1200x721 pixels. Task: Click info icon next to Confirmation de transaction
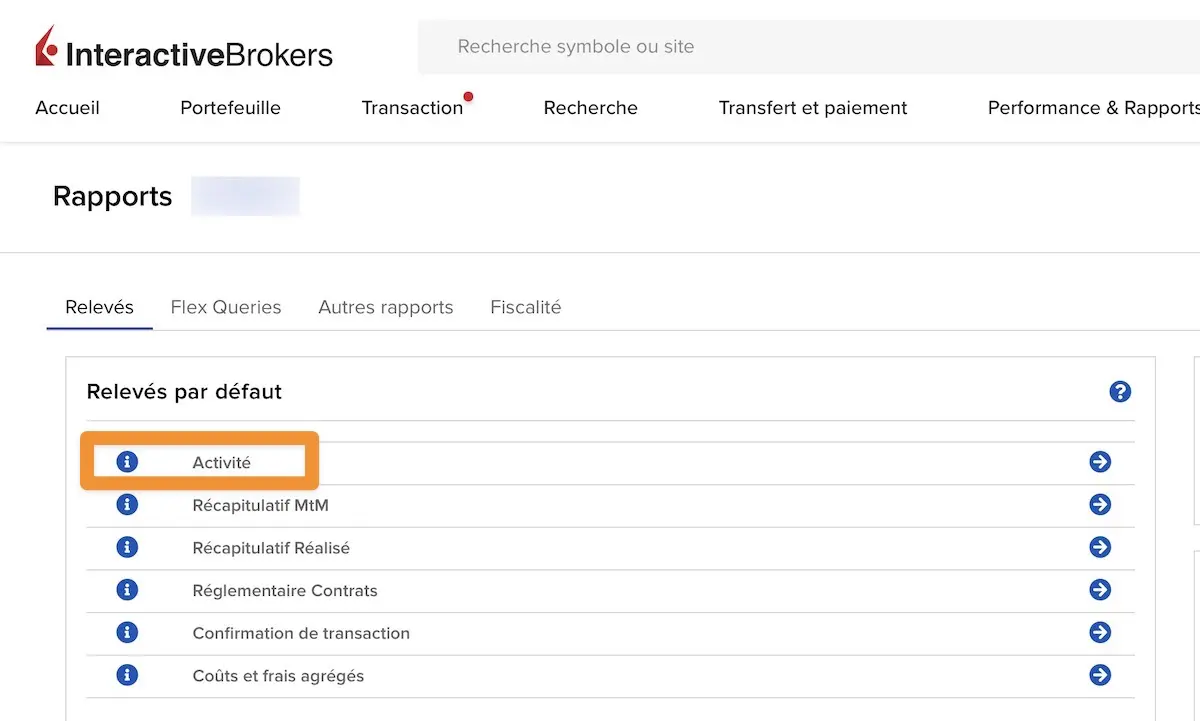click(127, 633)
